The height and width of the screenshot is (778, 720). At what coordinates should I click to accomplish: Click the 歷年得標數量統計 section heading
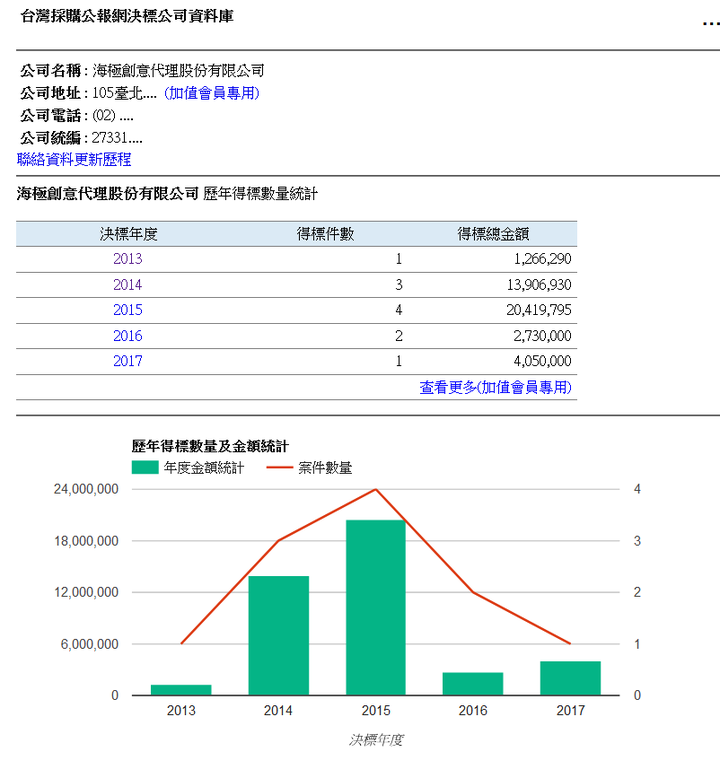click(x=261, y=194)
